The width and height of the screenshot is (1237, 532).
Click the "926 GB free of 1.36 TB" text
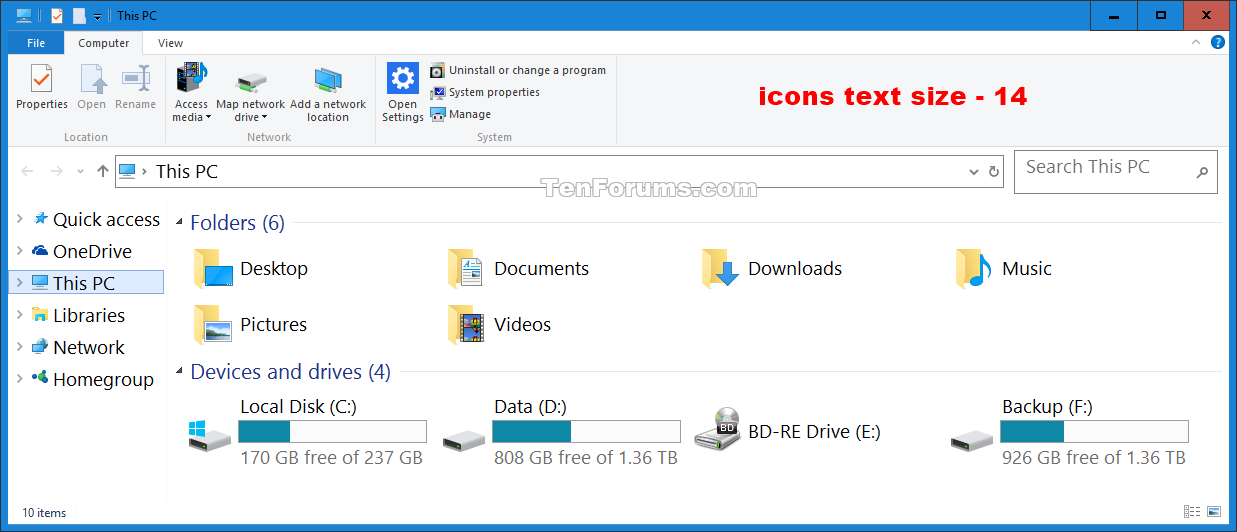coord(1094,458)
